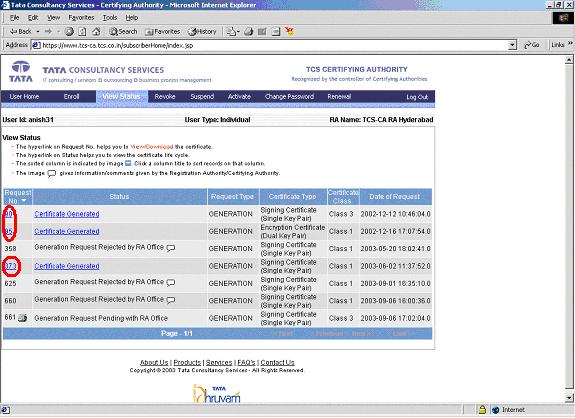Open the Services footer link
This screenshot has width=575, height=418.
point(219,362)
